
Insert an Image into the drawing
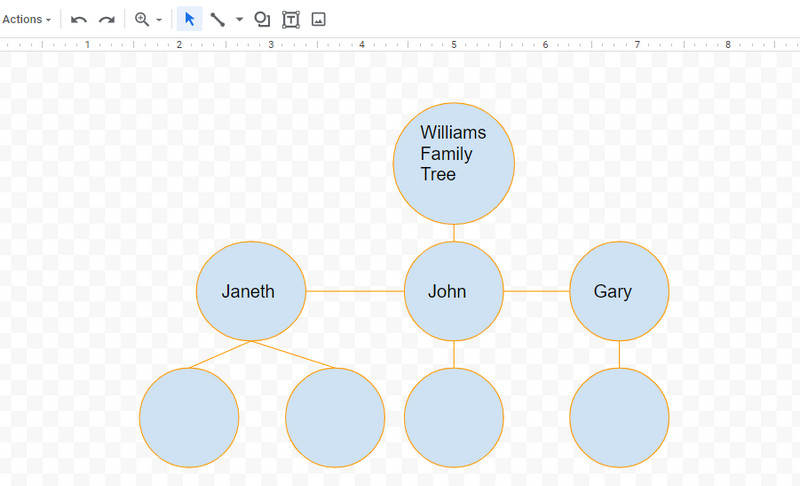coord(318,19)
